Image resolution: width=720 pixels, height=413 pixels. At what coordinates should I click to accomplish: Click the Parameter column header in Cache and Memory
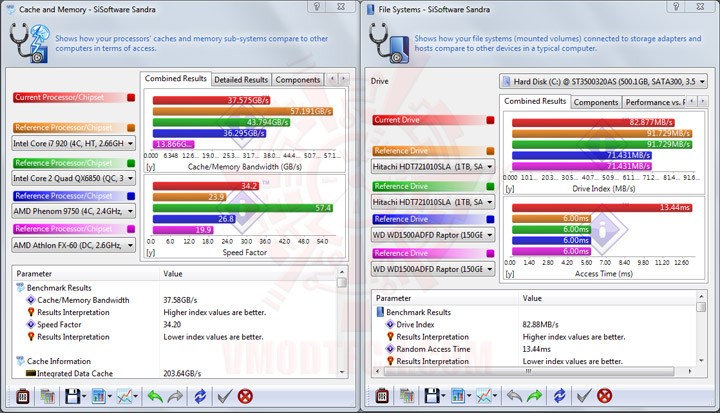pyautogui.click(x=86, y=274)
